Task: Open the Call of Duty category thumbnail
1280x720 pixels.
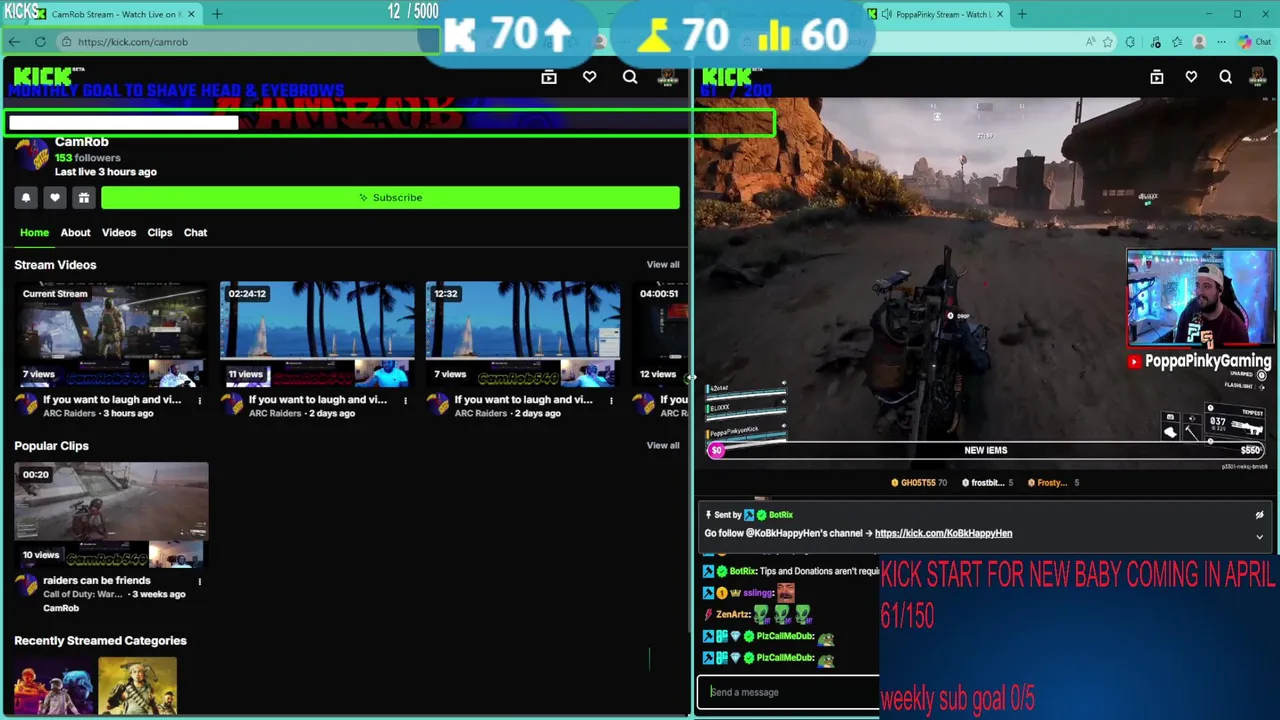Action: (54, 686)
